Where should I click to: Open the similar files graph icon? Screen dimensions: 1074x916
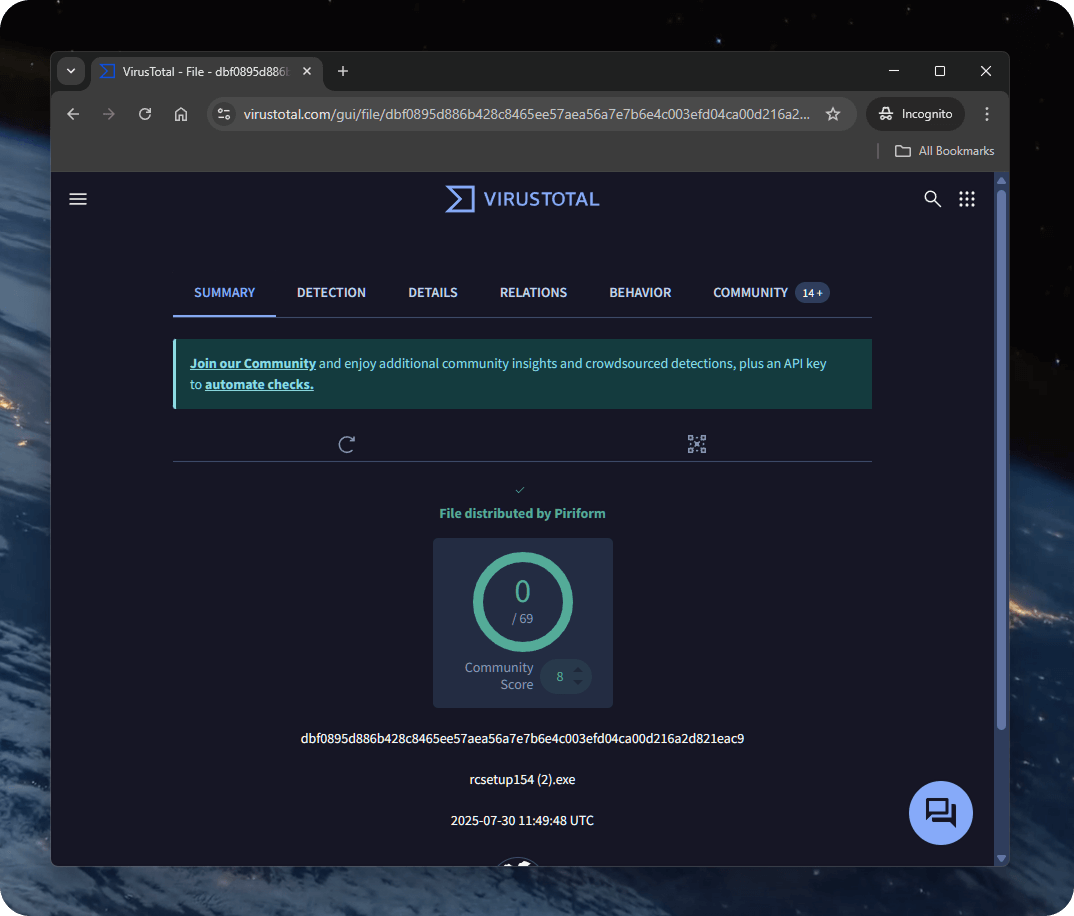point(697,444)
